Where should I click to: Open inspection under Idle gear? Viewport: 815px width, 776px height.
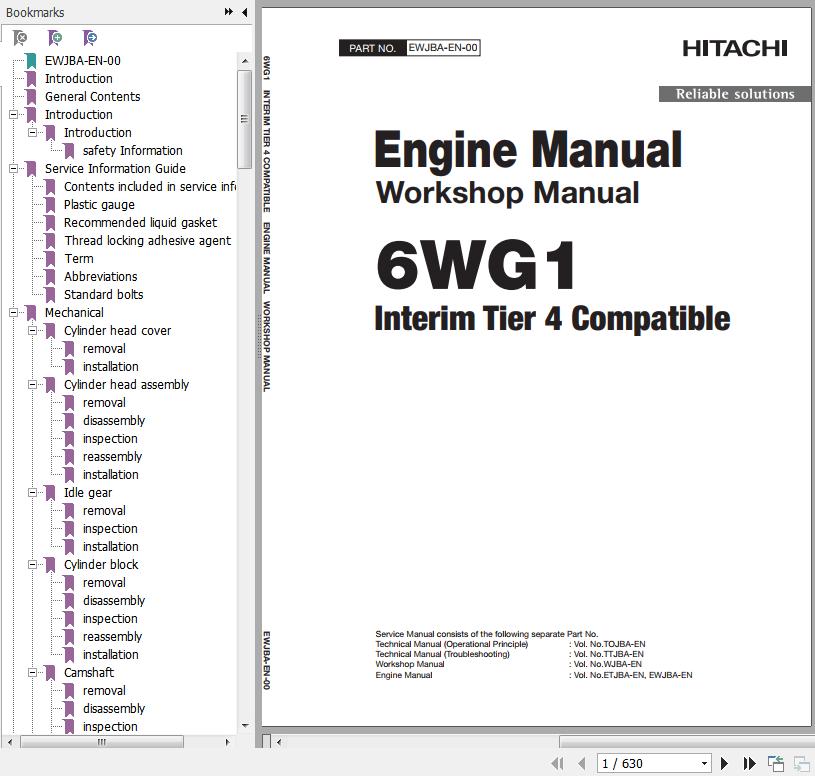coord(110,529)
